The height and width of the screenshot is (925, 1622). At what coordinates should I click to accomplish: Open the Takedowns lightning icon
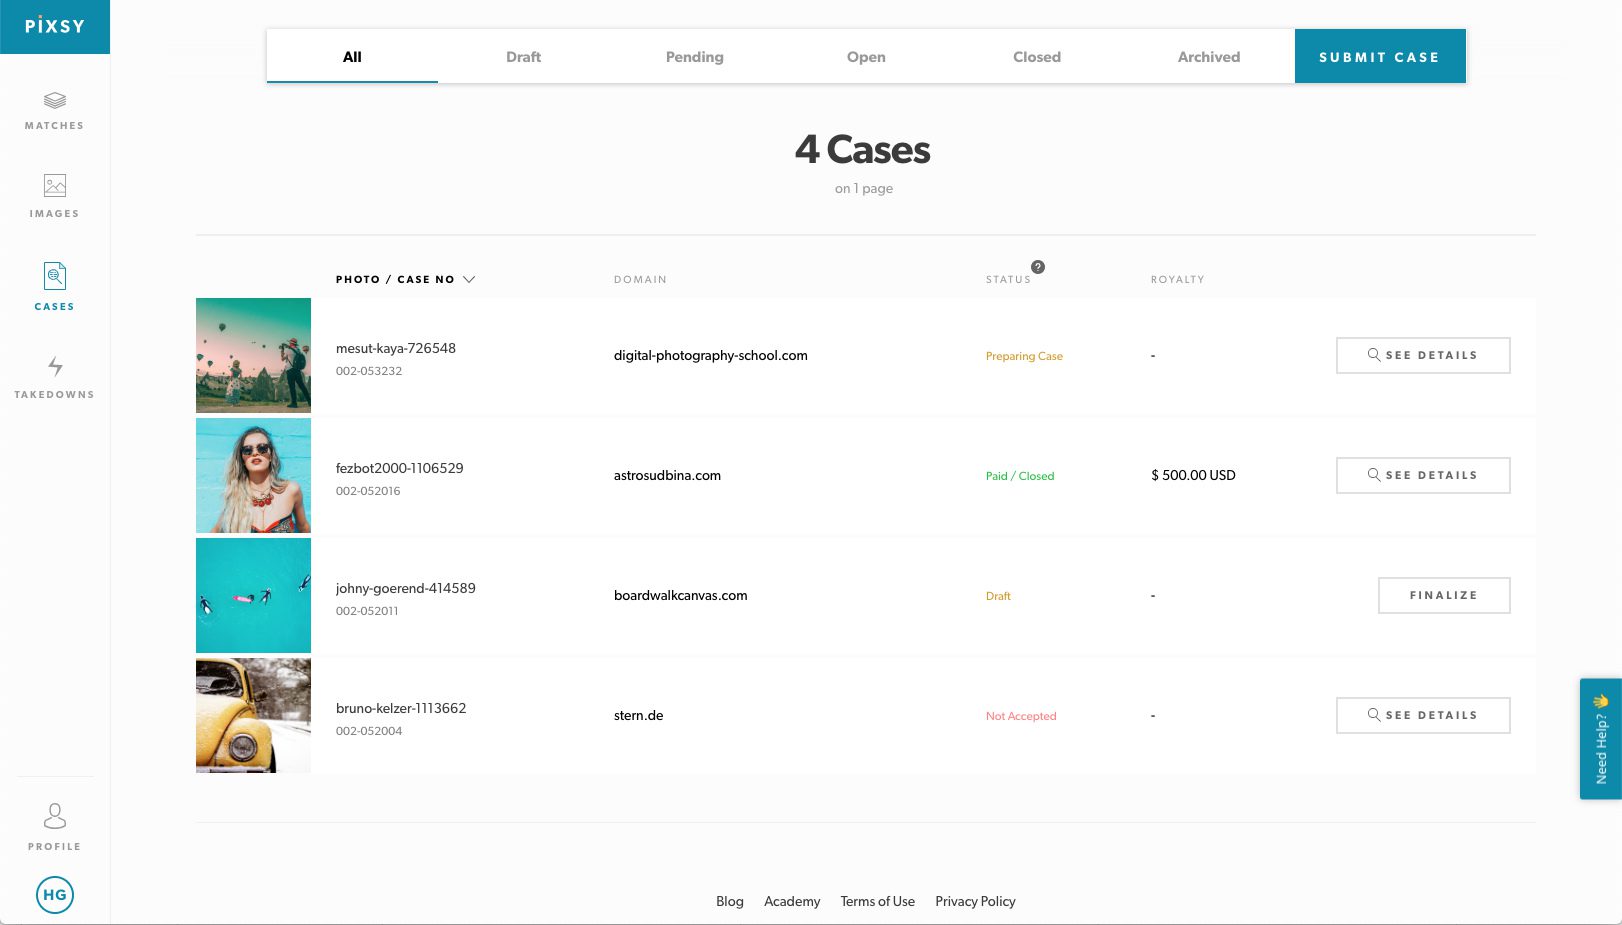[55, 367]
